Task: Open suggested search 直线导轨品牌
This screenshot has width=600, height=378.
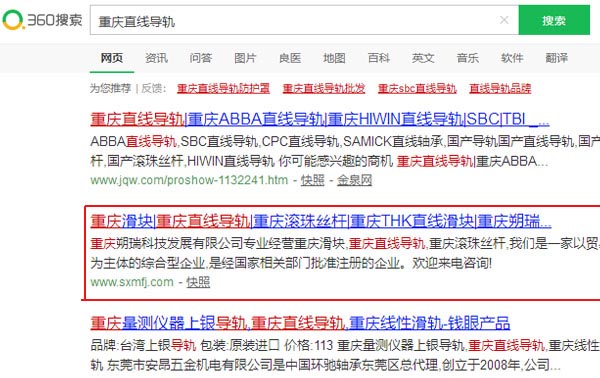Action: pyautogui.click(x=500, y=88)
